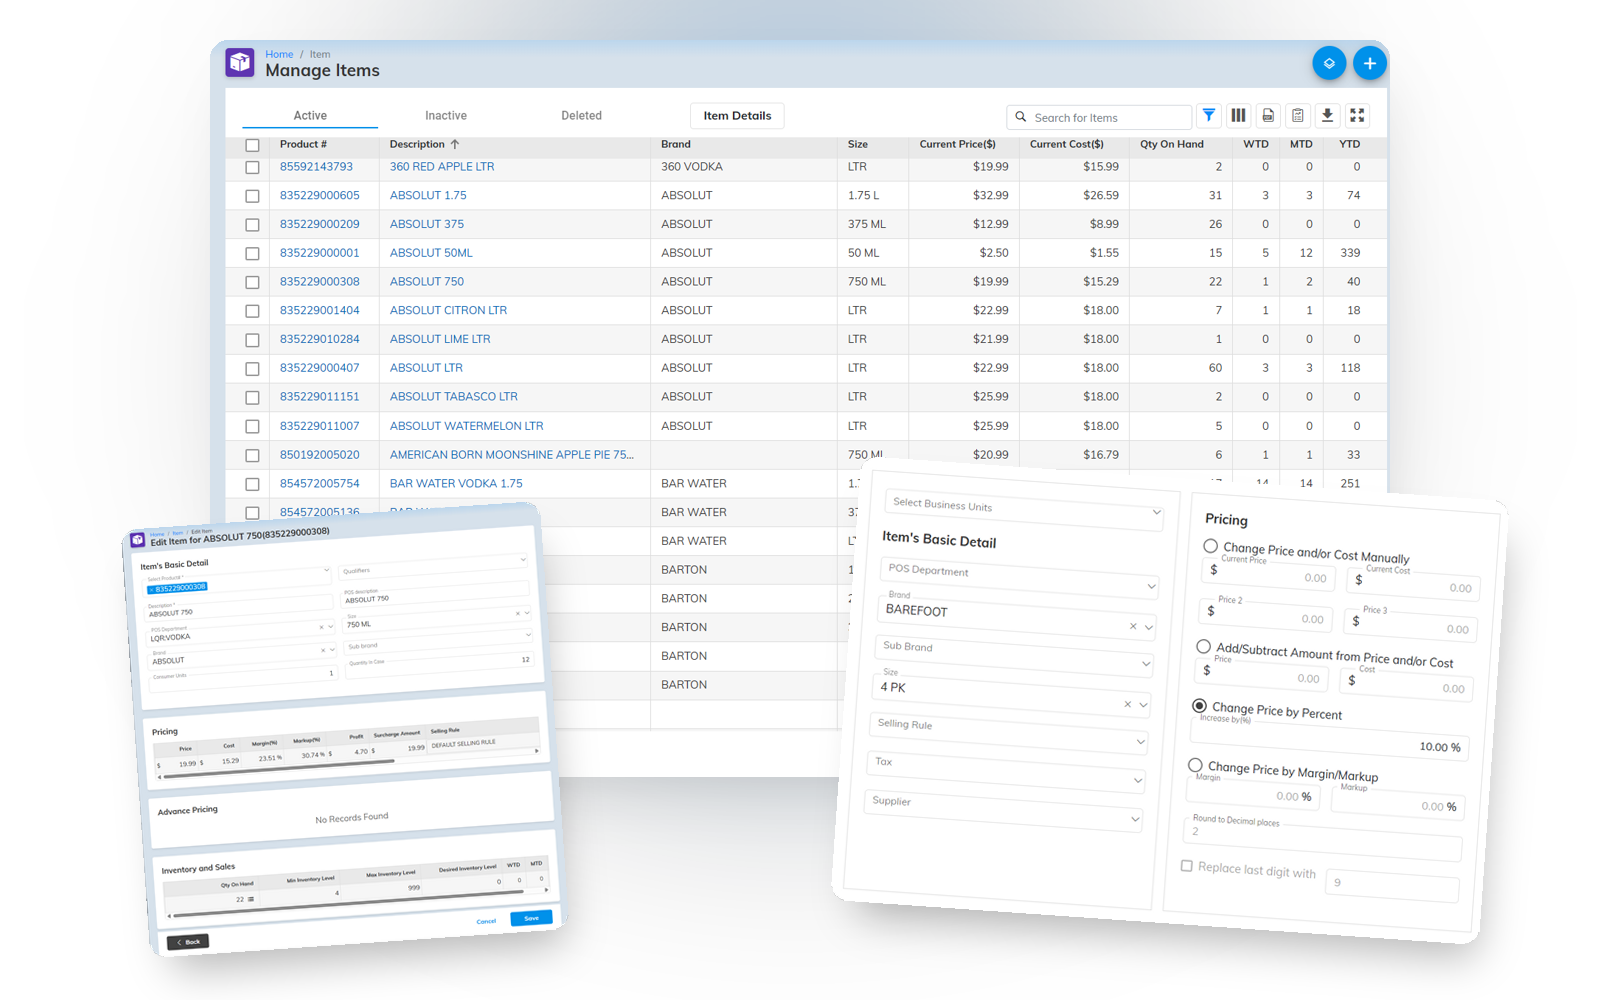Screen dimensions: 1600x1000
Task: Sort by the Qty On Hand column header
Action: [x=1172, y=144]
